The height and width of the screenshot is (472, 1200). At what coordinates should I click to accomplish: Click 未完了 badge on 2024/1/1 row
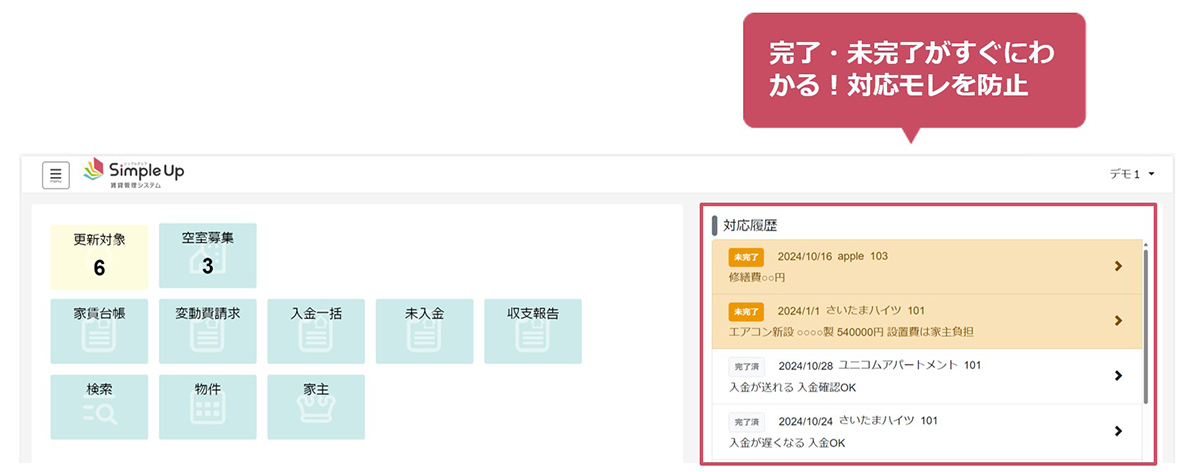click(746, 312)
